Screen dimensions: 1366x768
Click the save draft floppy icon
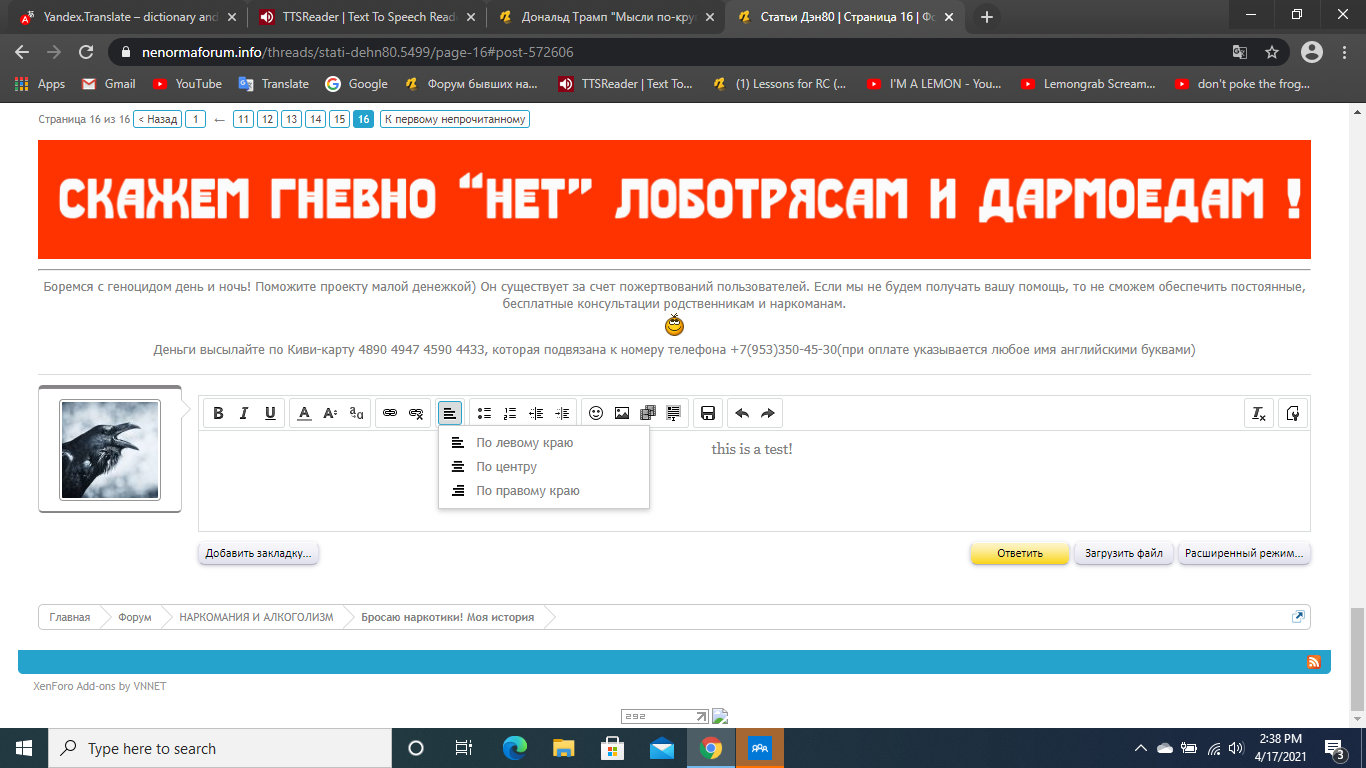pos(708,413)
